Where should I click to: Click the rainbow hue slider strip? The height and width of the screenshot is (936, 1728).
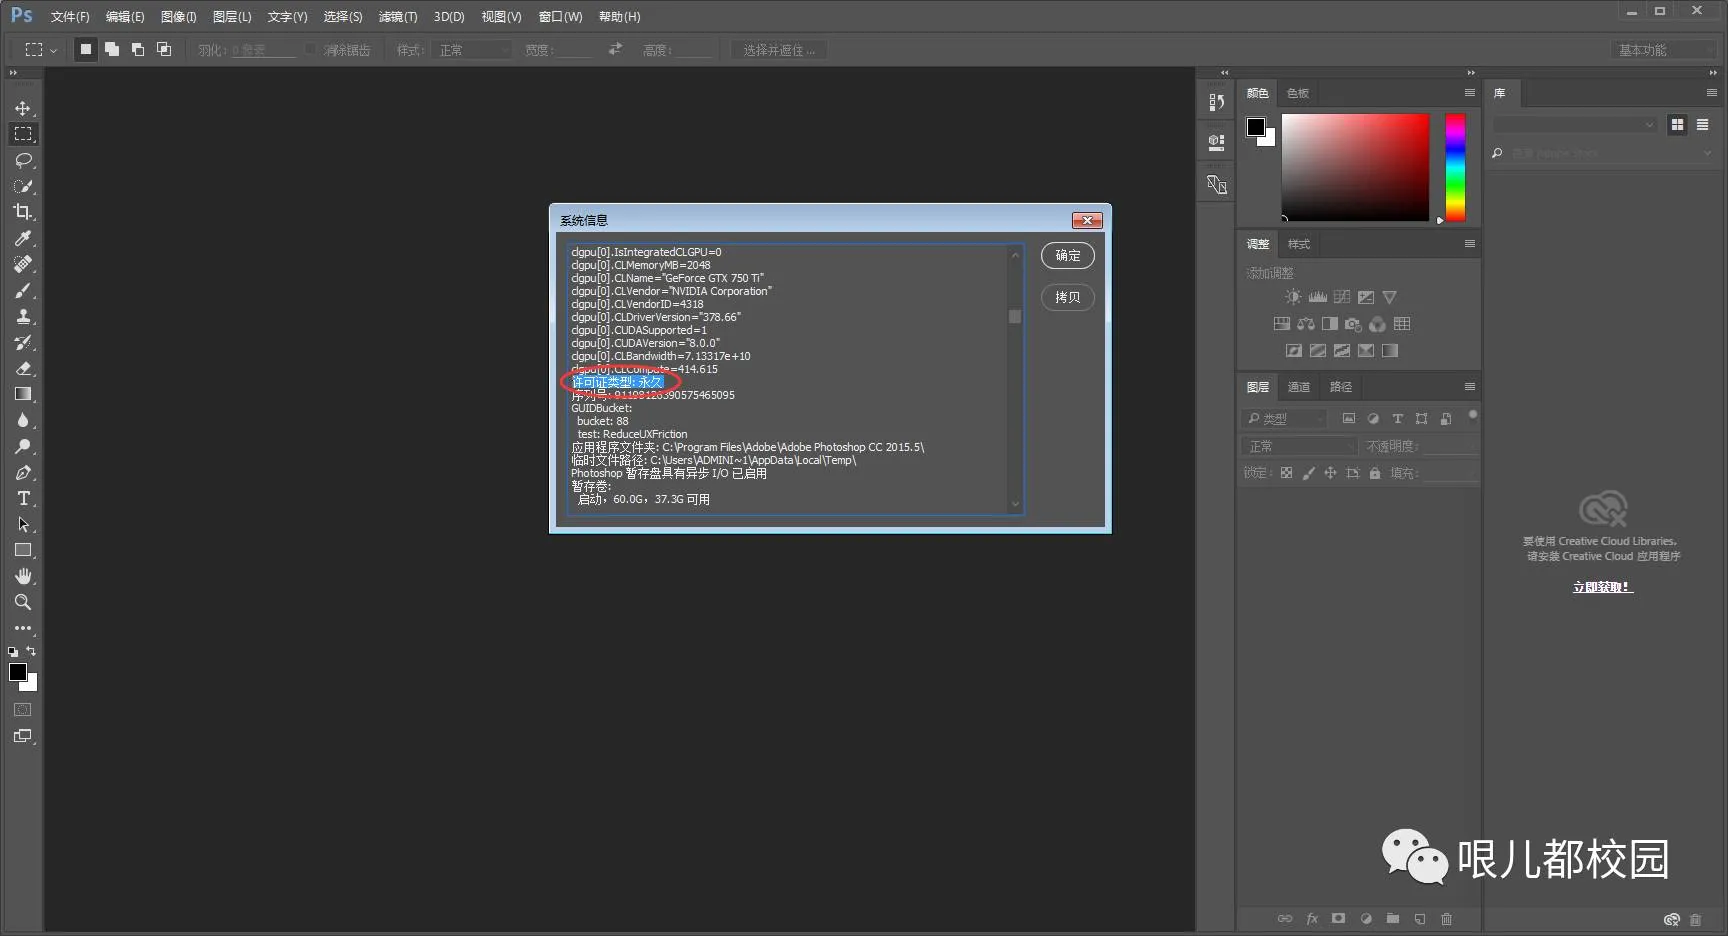[1455, 167]
